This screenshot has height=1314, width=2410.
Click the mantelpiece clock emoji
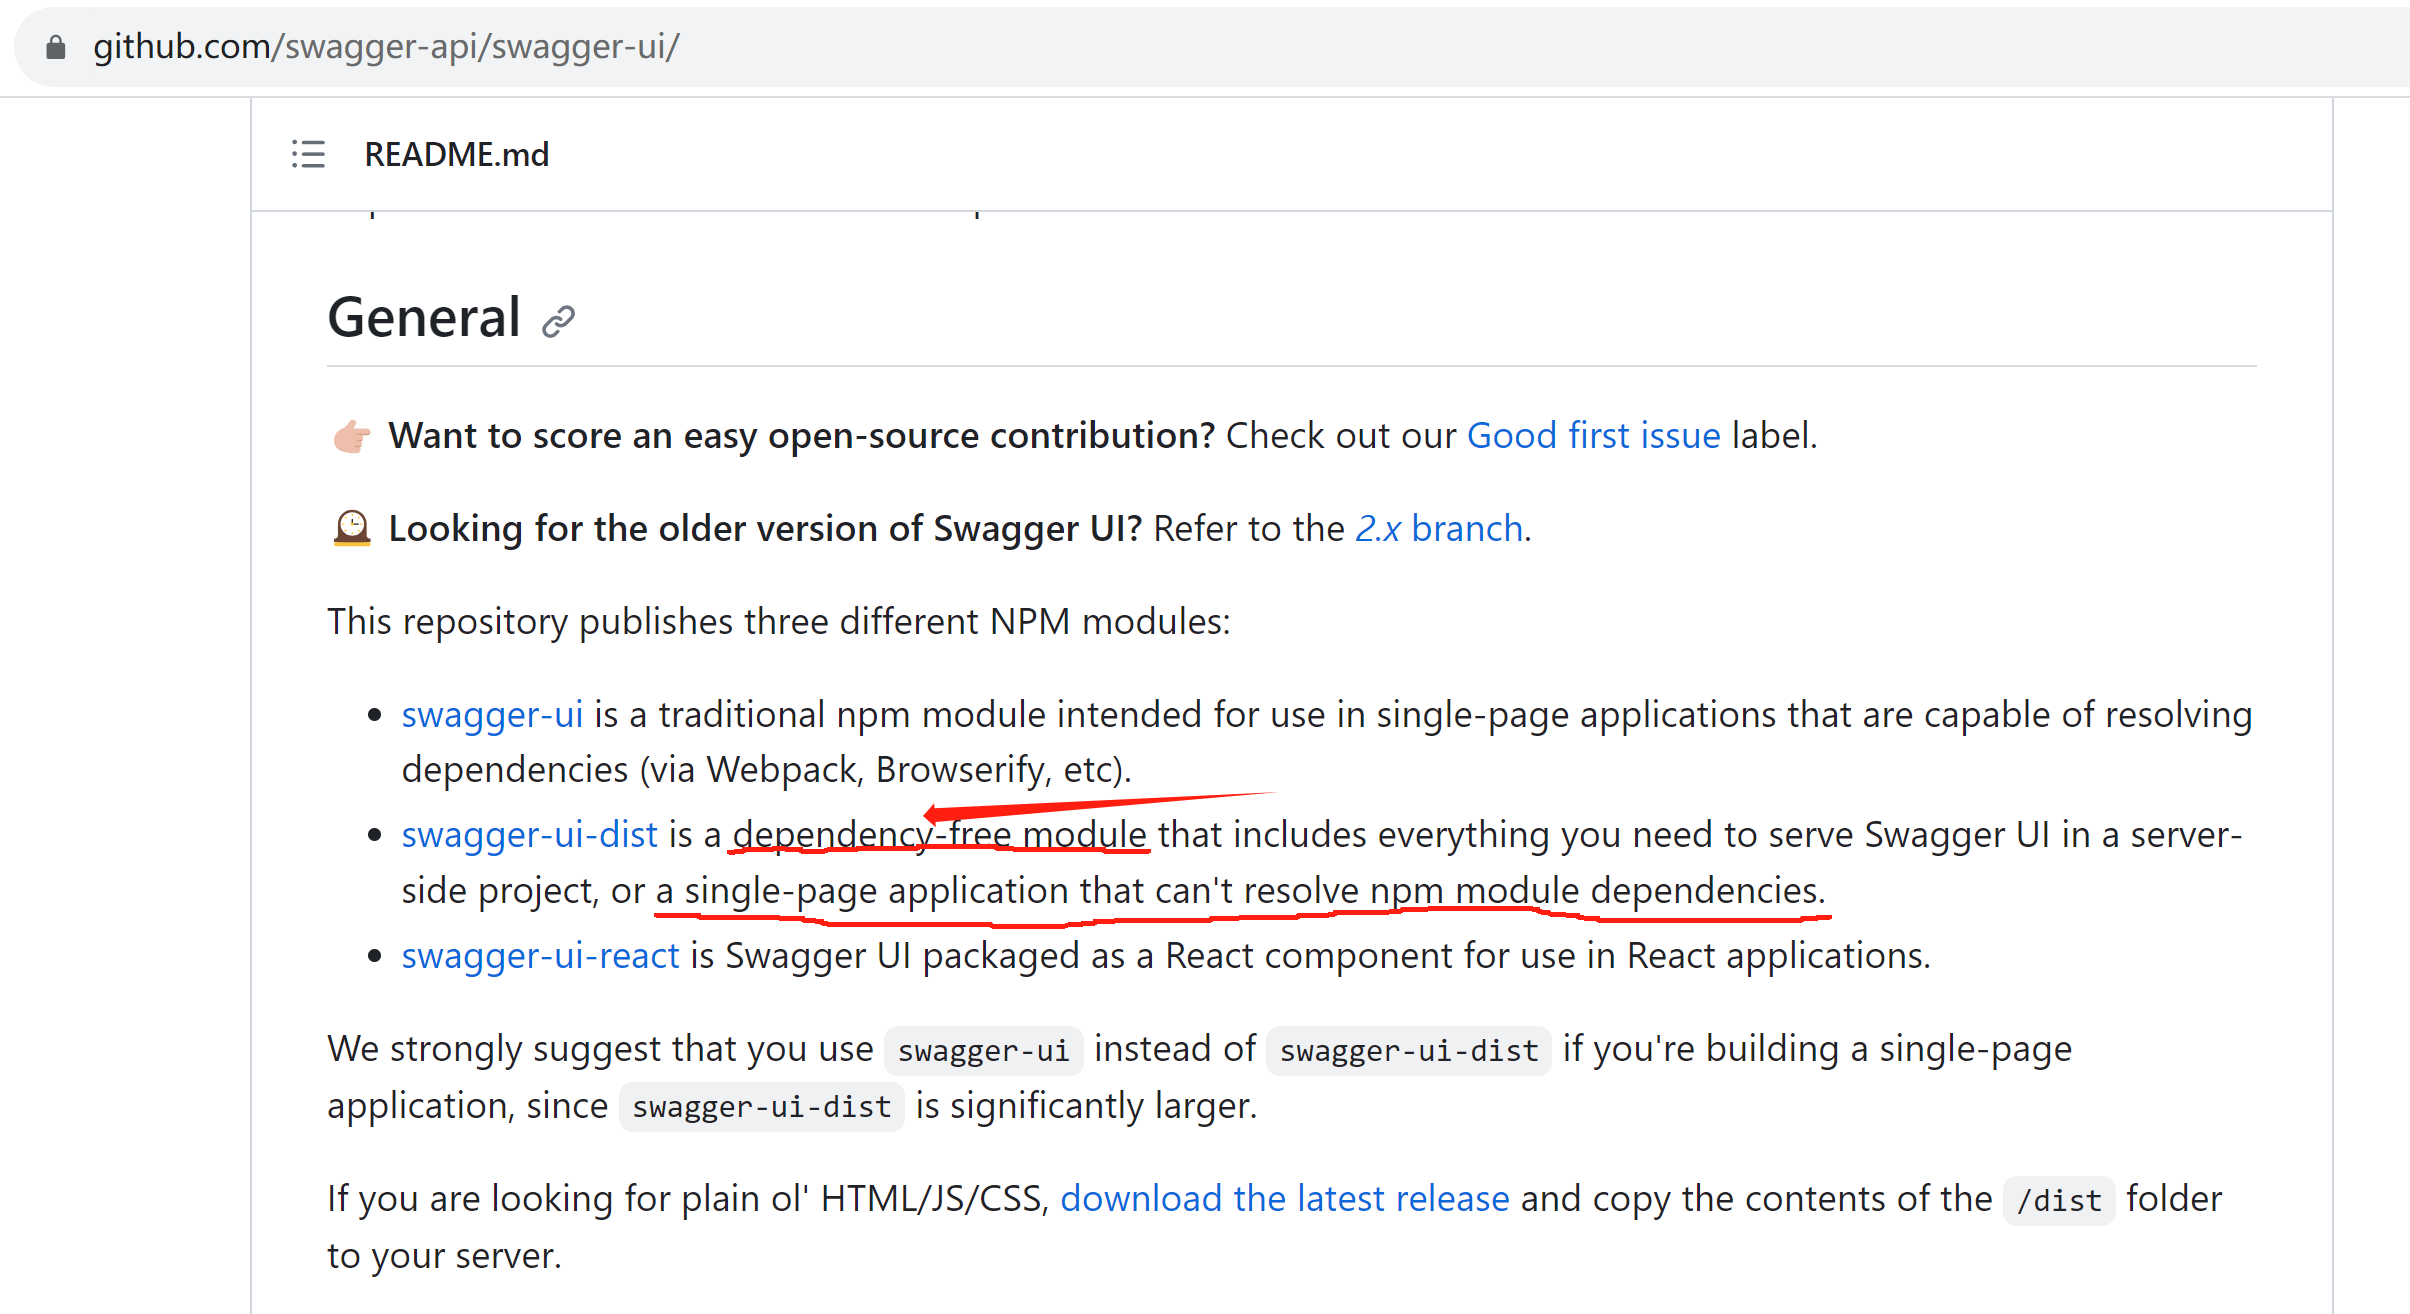351,528
